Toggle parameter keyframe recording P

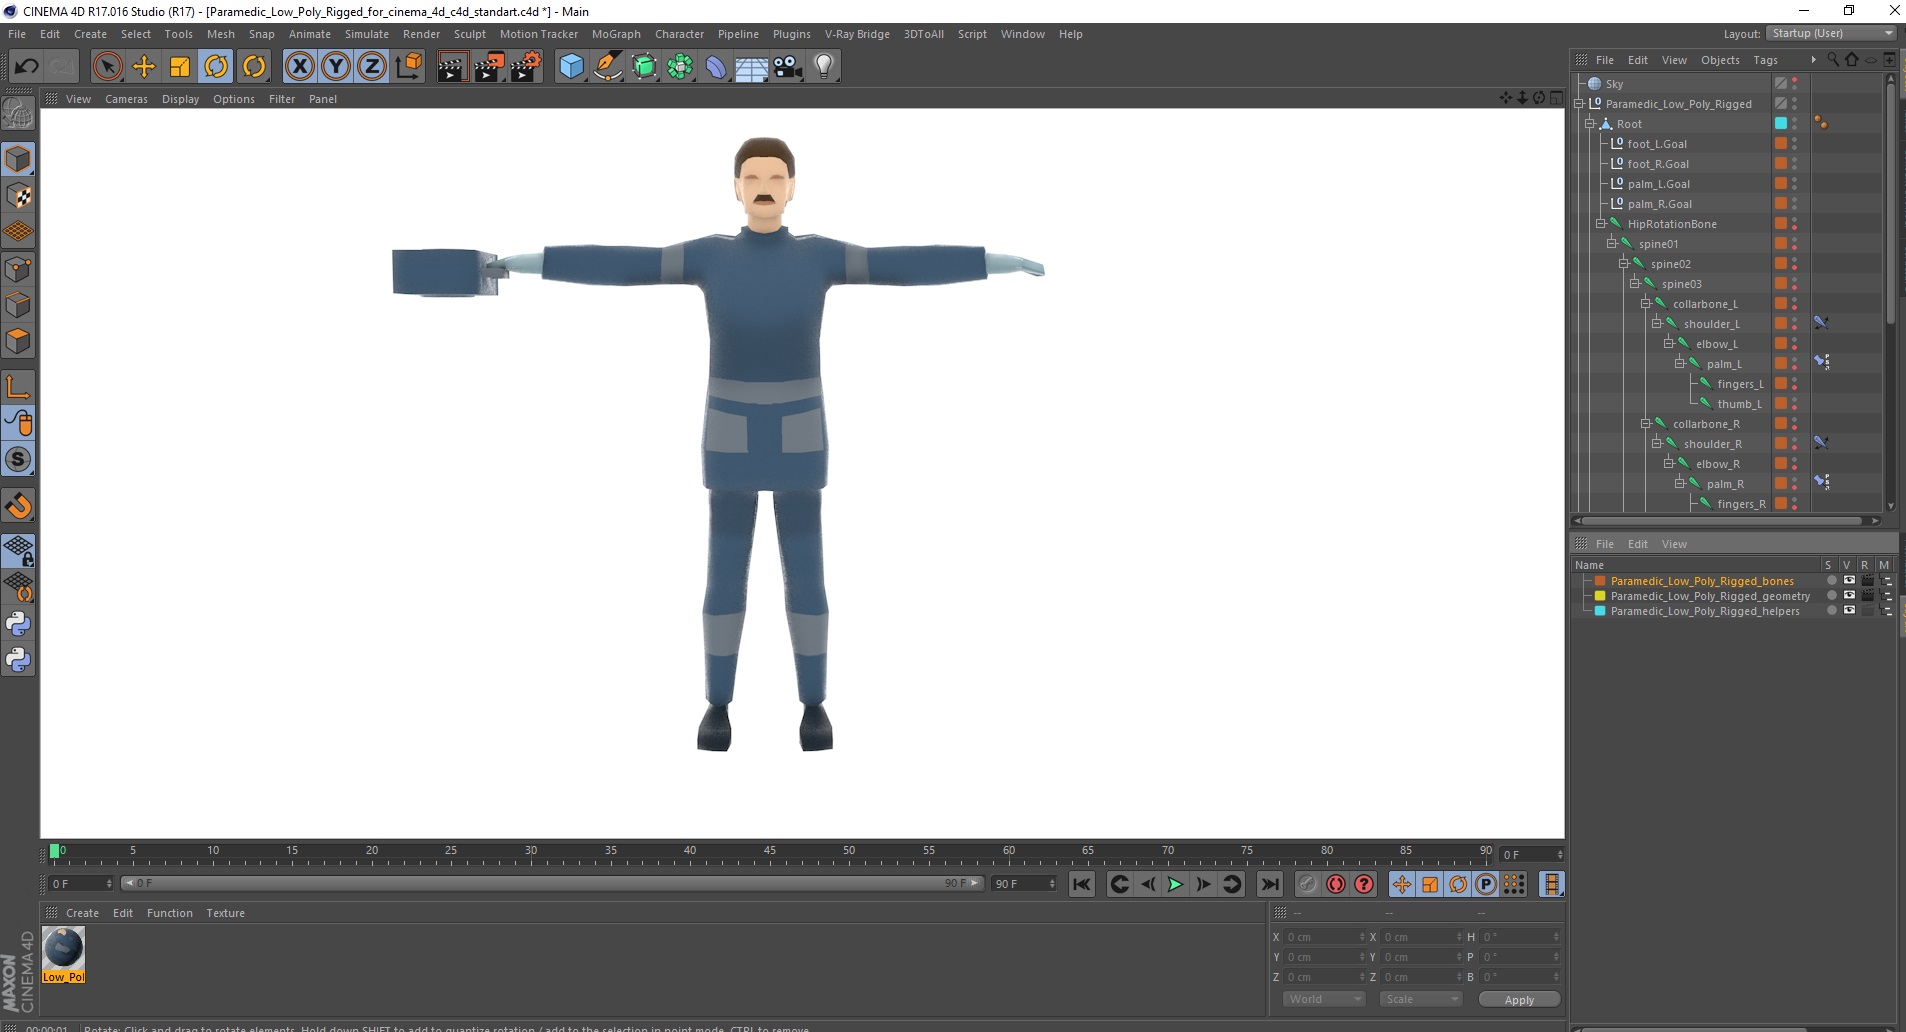pyautogui.click(x=1486, y=884)
